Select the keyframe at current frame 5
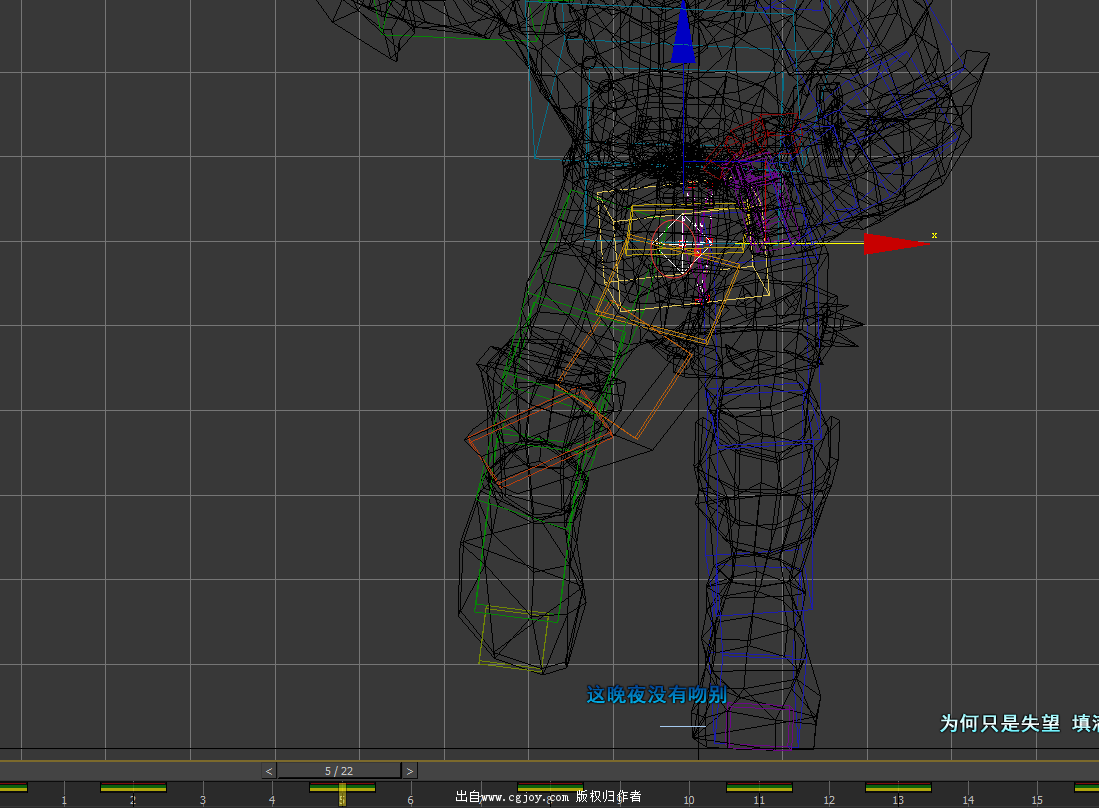This screenshot has width=1099, height=808. coord(342,788)
